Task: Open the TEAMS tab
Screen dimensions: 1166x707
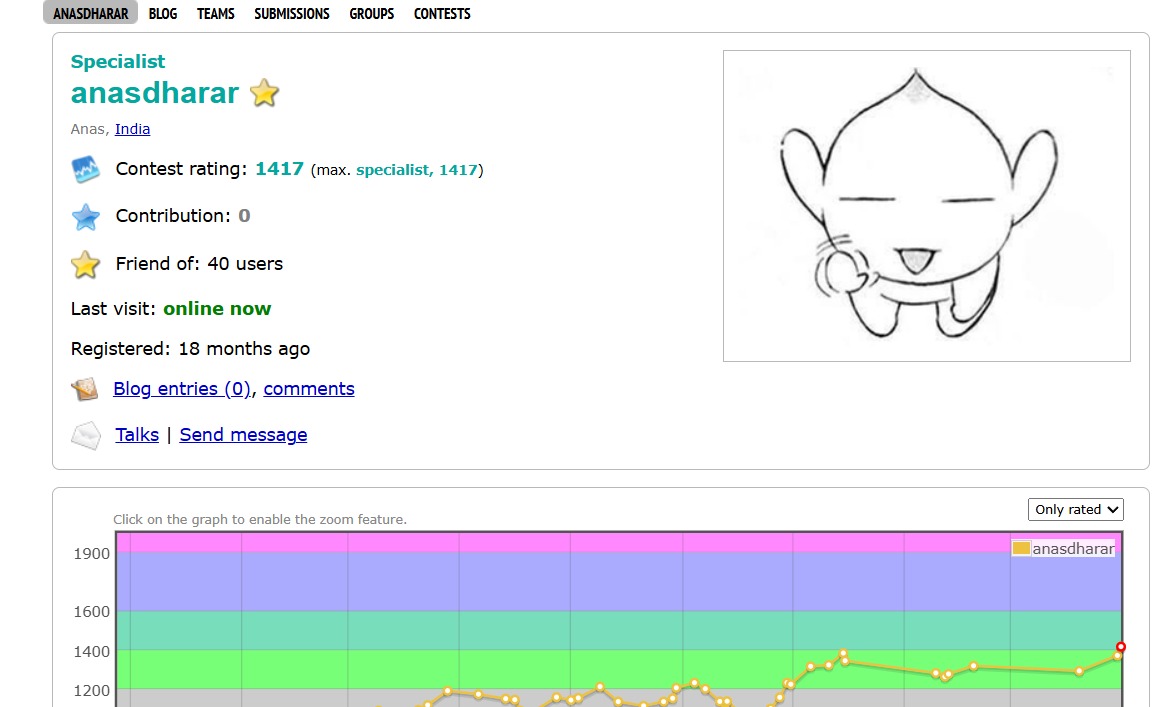Action: [x=216, y=13]
